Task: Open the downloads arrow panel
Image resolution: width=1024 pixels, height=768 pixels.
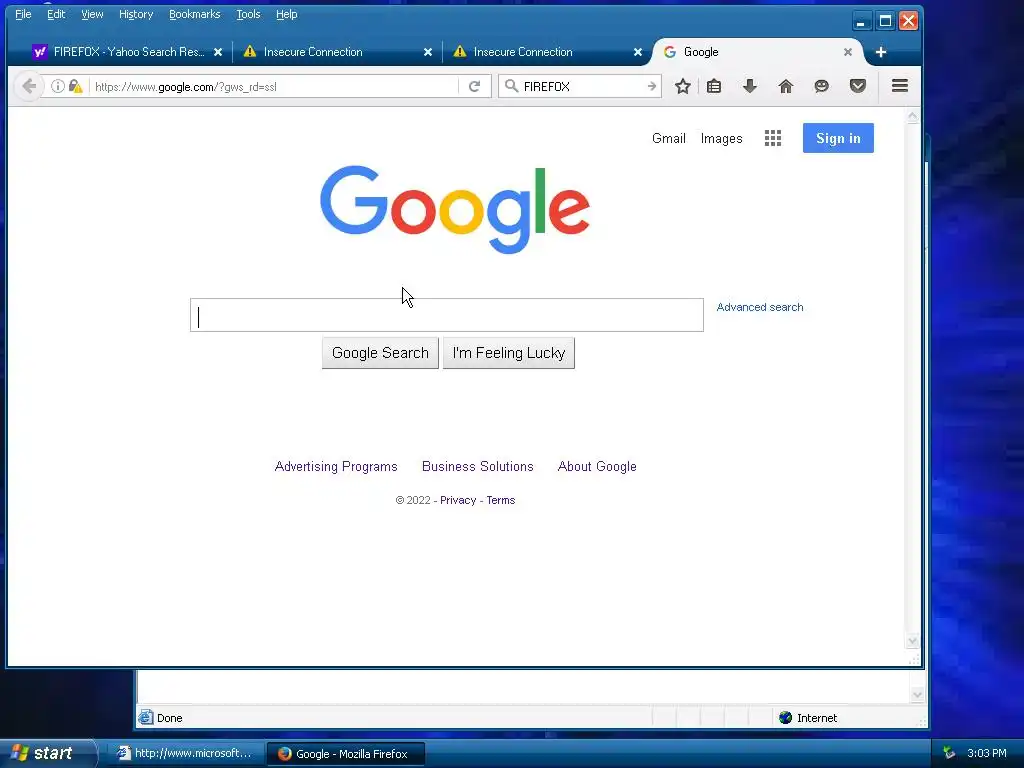Action: pyautogui.click(x=750, y=86)
